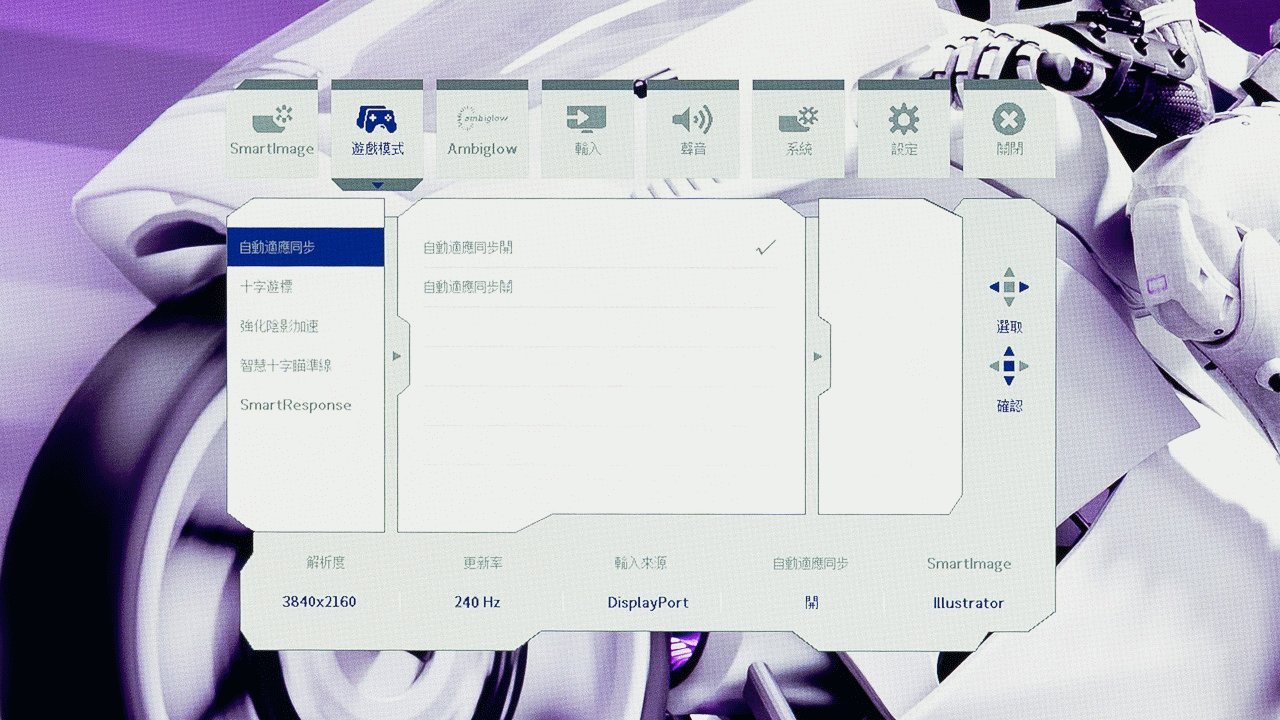
Task: Click the 選取 label
Action: [x=1009, y=327]
